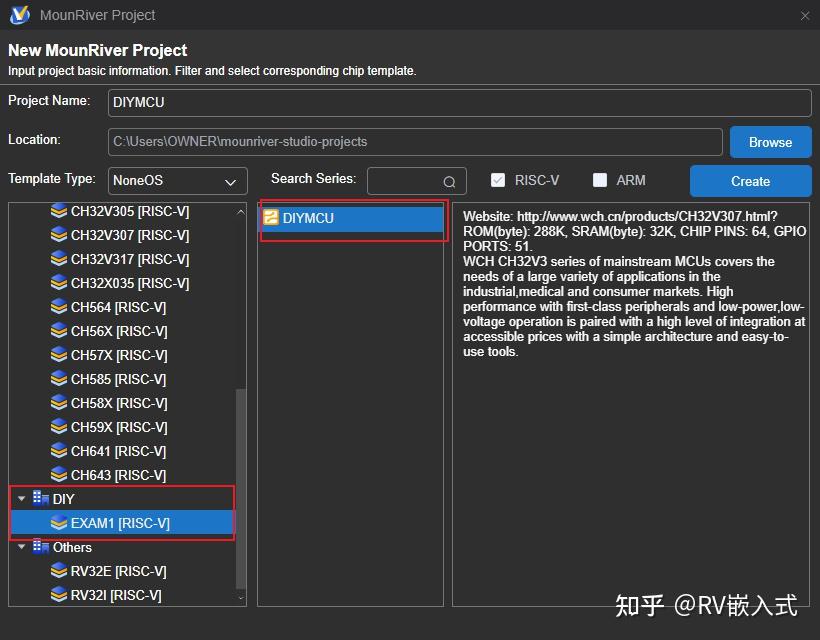Click the DIY group folder icon
The width and height of the screenshot is (820, 640).
pos(42,498)
